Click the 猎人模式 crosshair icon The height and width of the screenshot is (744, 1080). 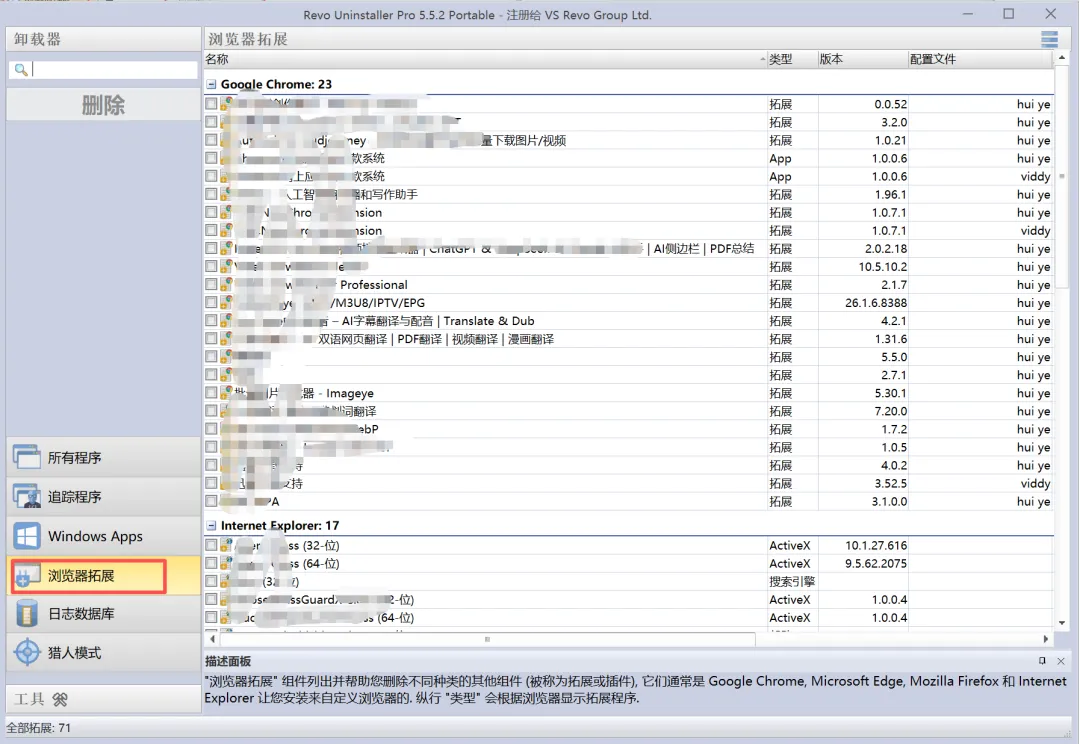point(27,652)
